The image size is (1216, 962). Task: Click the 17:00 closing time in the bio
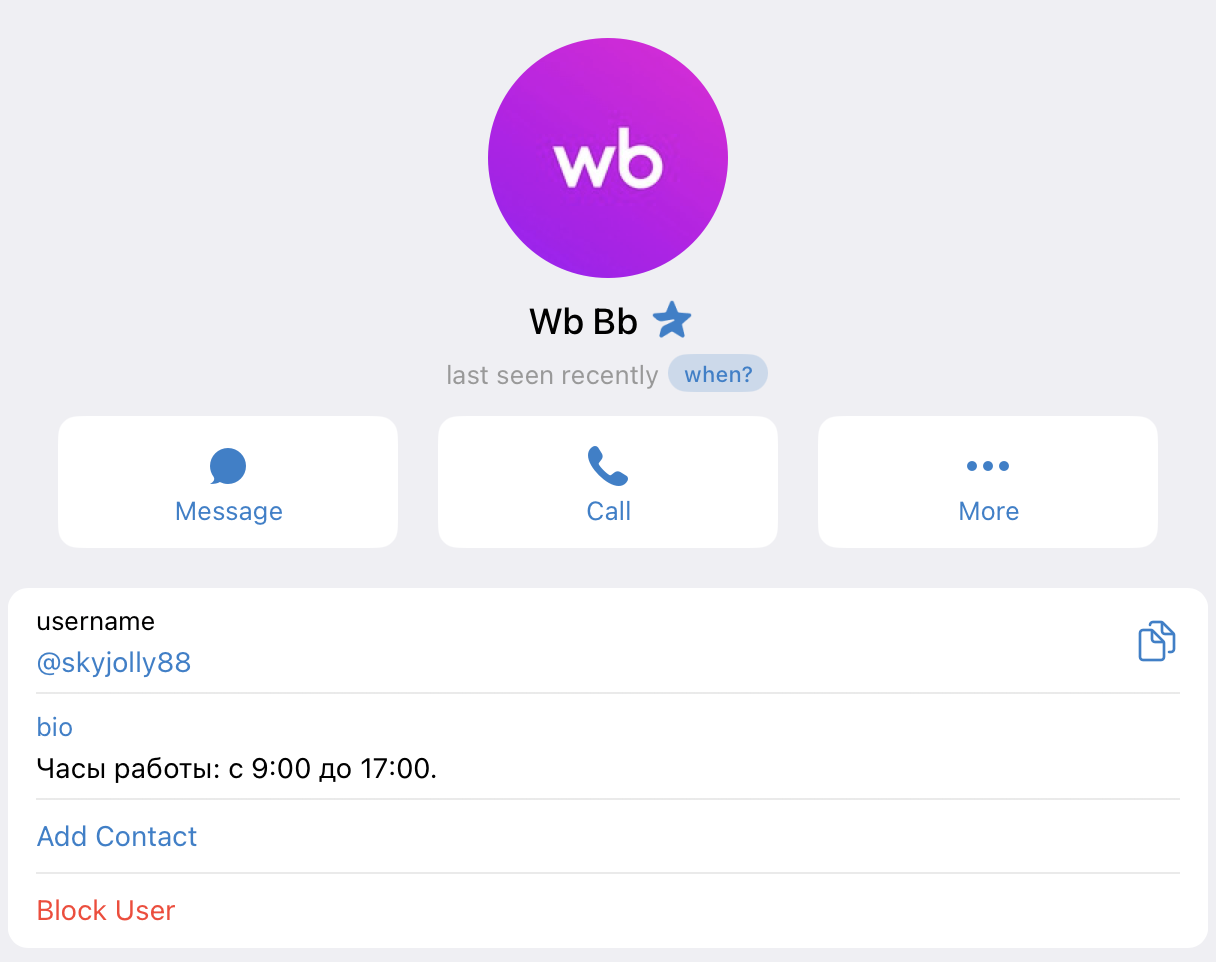point(403,769)
